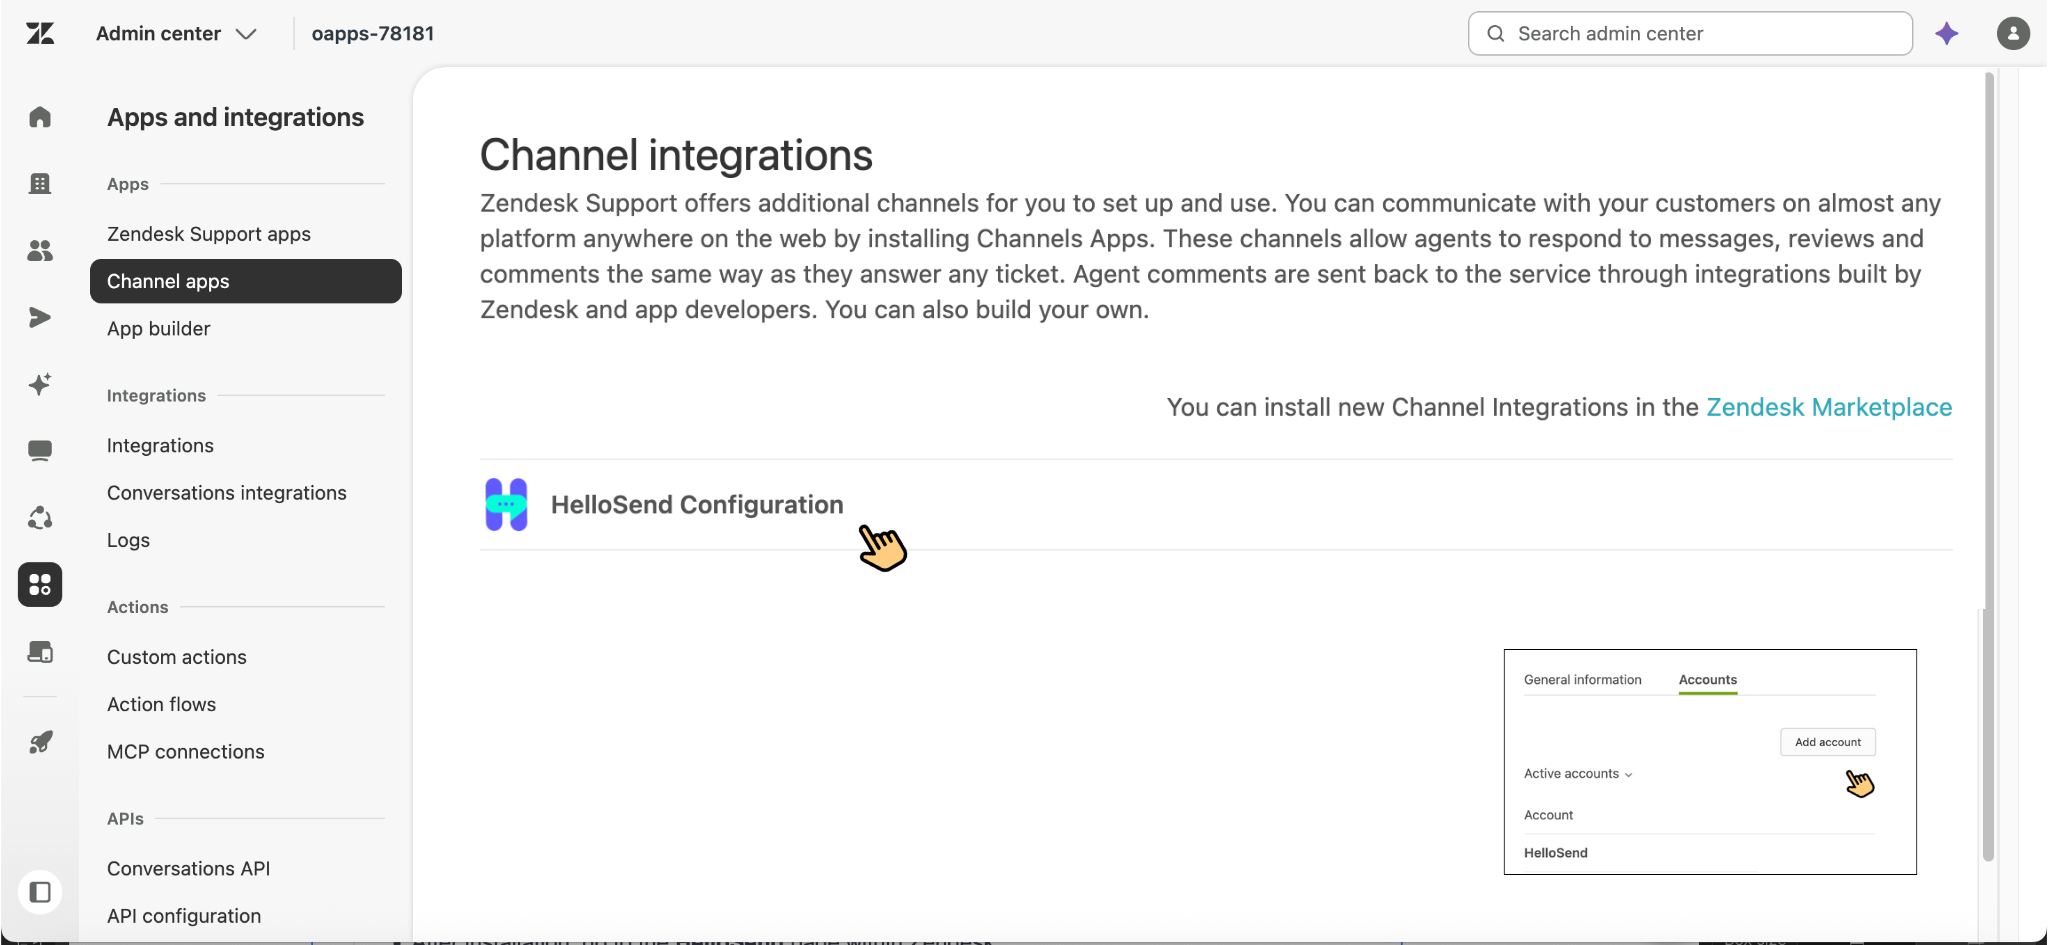Click the Search admin center field

click(1690, 34)
